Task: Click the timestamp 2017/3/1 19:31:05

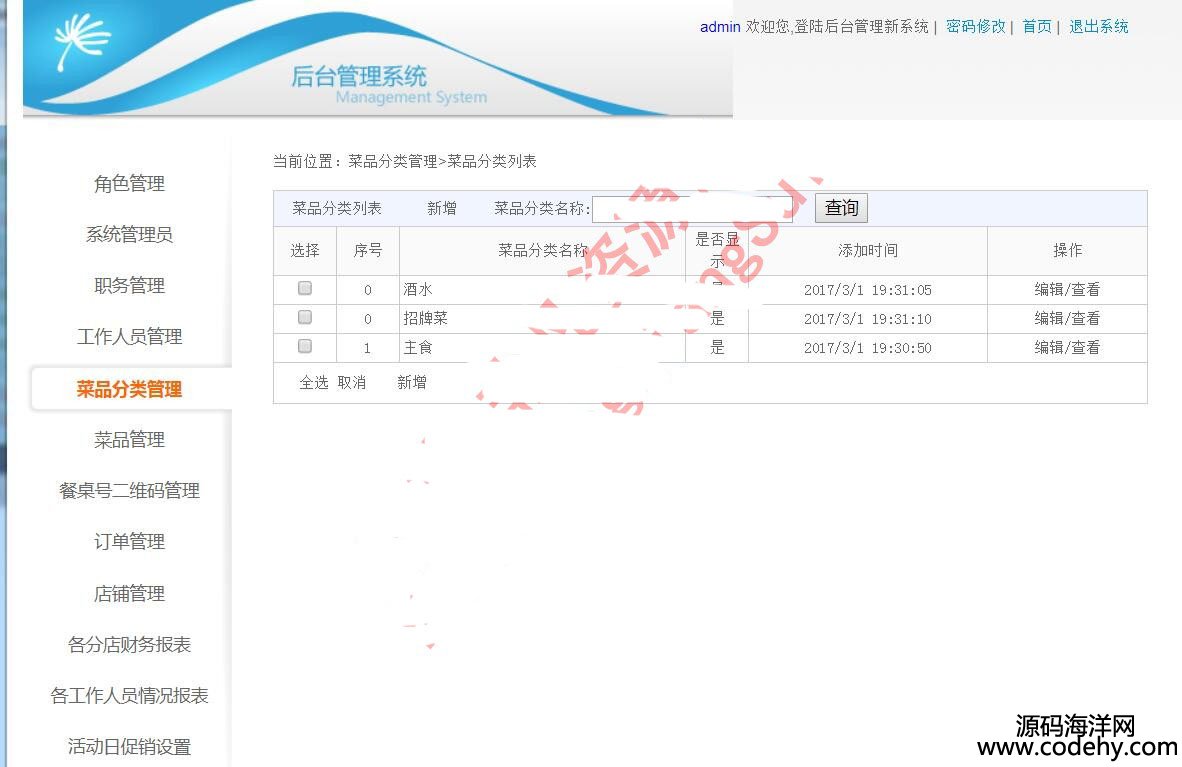Action: click(868, 290)
